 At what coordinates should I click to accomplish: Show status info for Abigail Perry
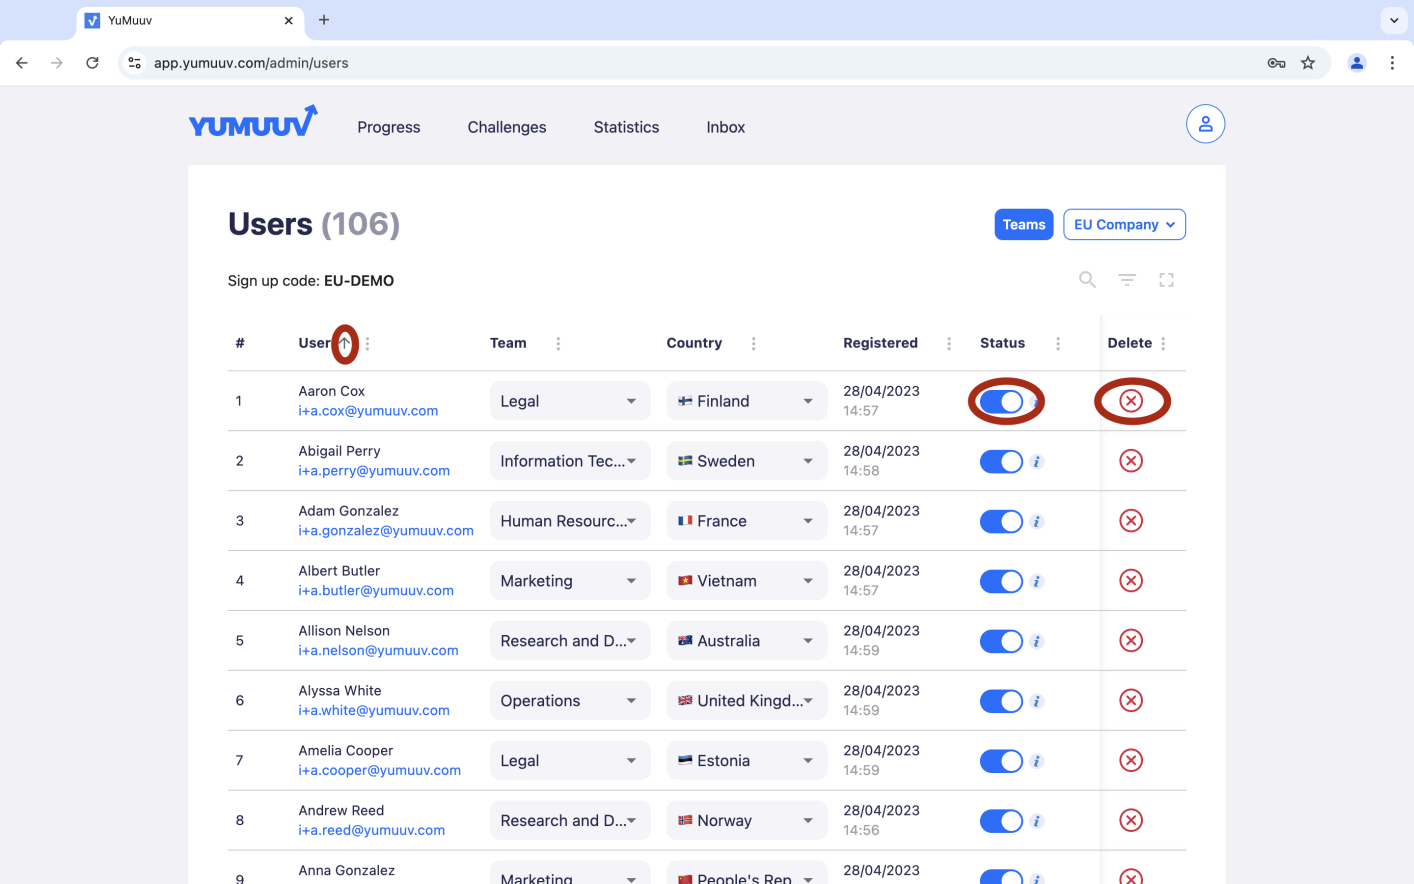click(x=1037, y=461)
